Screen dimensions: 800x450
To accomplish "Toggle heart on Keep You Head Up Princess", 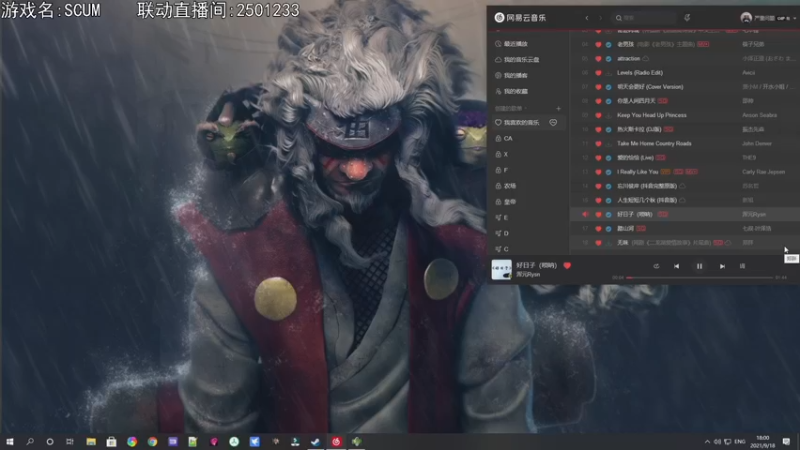I will click(x=598, y=115).
